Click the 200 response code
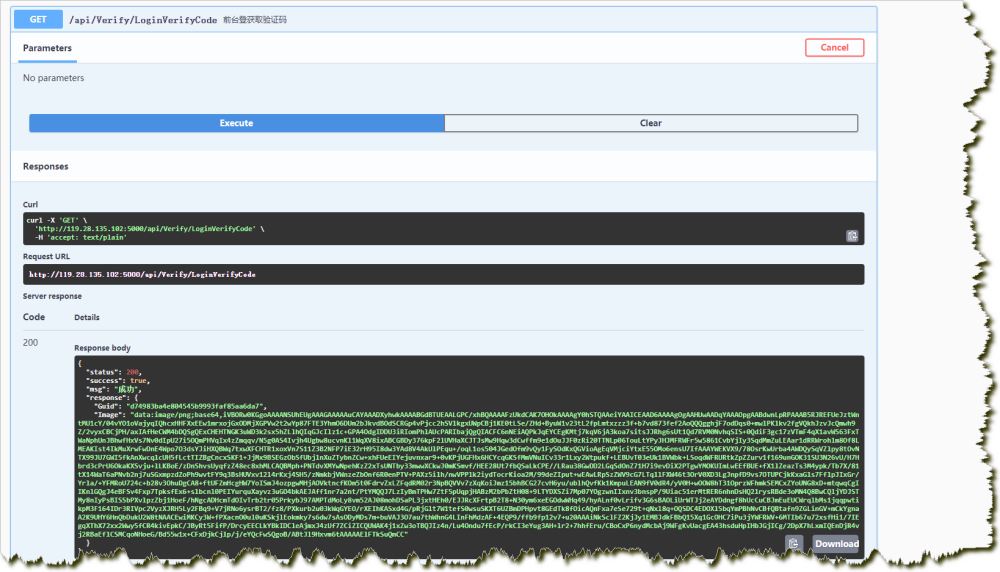Screen dimensions: 1000x572 (x=31, y=342)
